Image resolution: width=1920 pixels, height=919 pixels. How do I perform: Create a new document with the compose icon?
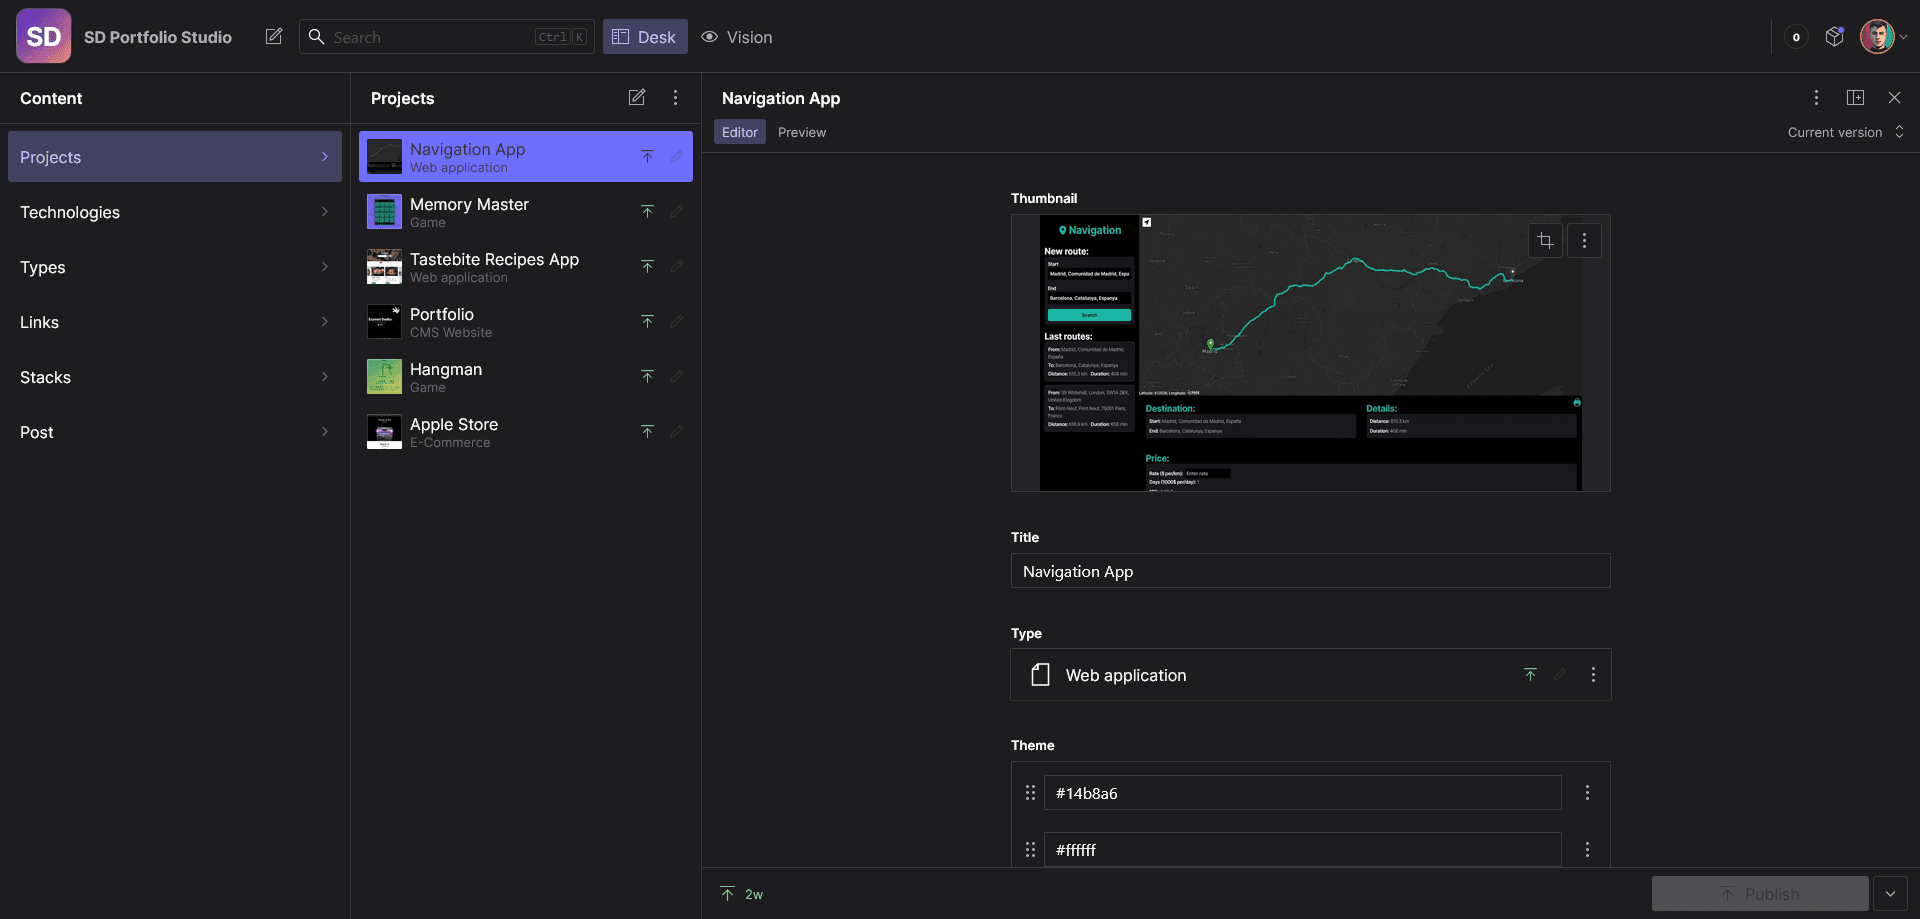click(x=273, y=36)
